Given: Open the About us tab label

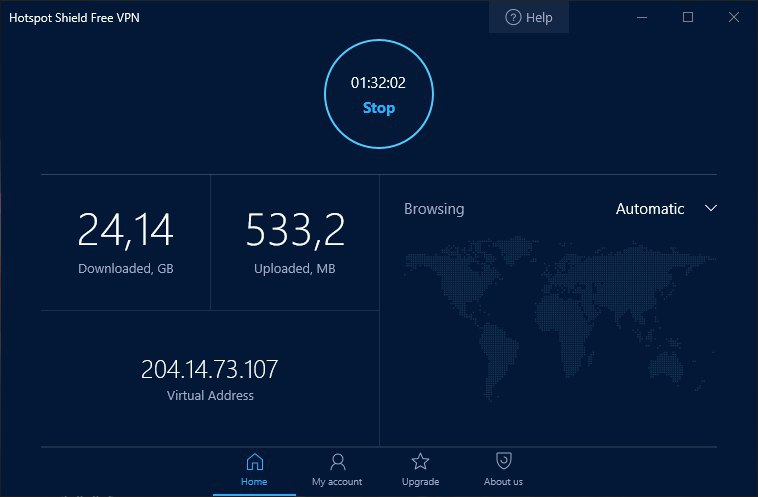Looking at the screenshot, I should click(x=503, y=482).
